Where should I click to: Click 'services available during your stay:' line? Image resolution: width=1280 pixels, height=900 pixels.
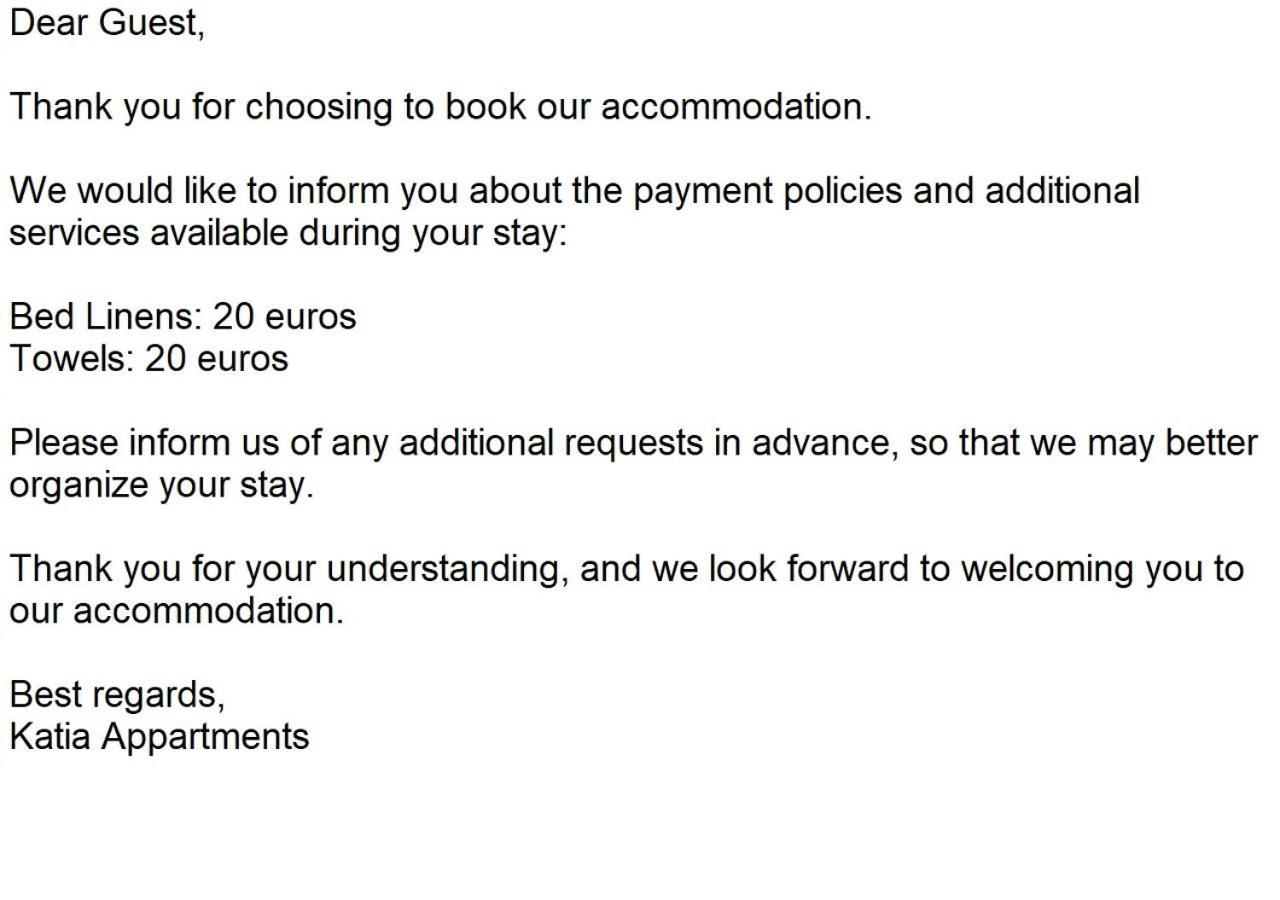(x=288, y=233)
